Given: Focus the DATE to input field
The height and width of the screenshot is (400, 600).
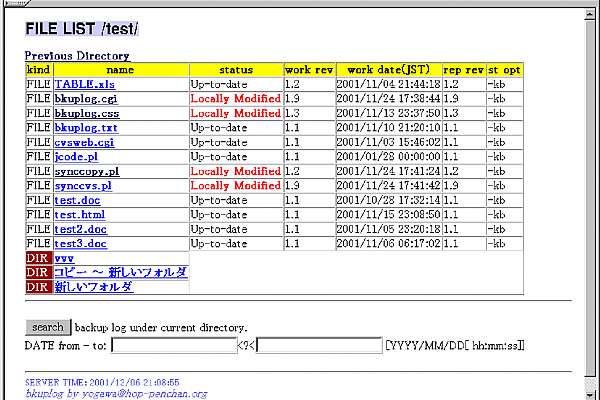Looking at the screenshot, I should click(319, 346).
